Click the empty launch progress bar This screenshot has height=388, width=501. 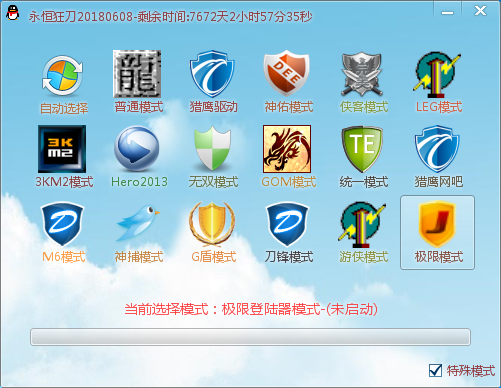(x=250, y=337)
